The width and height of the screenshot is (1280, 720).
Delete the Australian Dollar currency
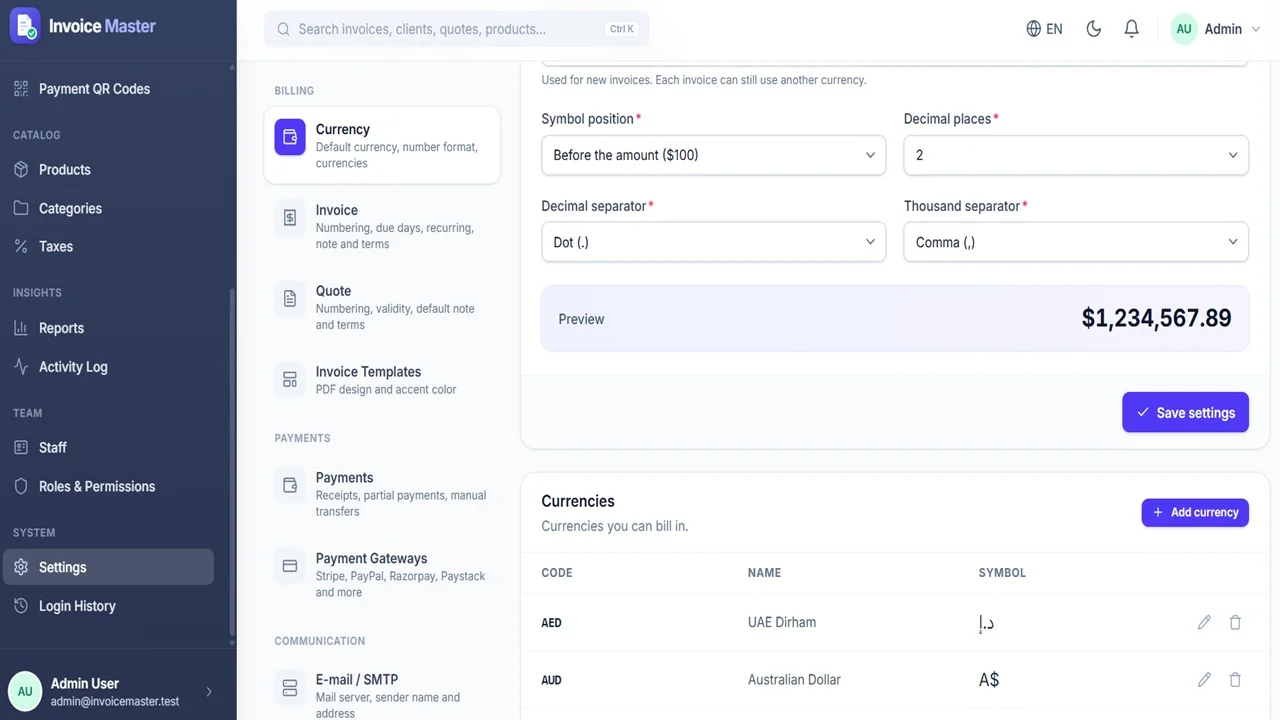(x=1235, y=680)
